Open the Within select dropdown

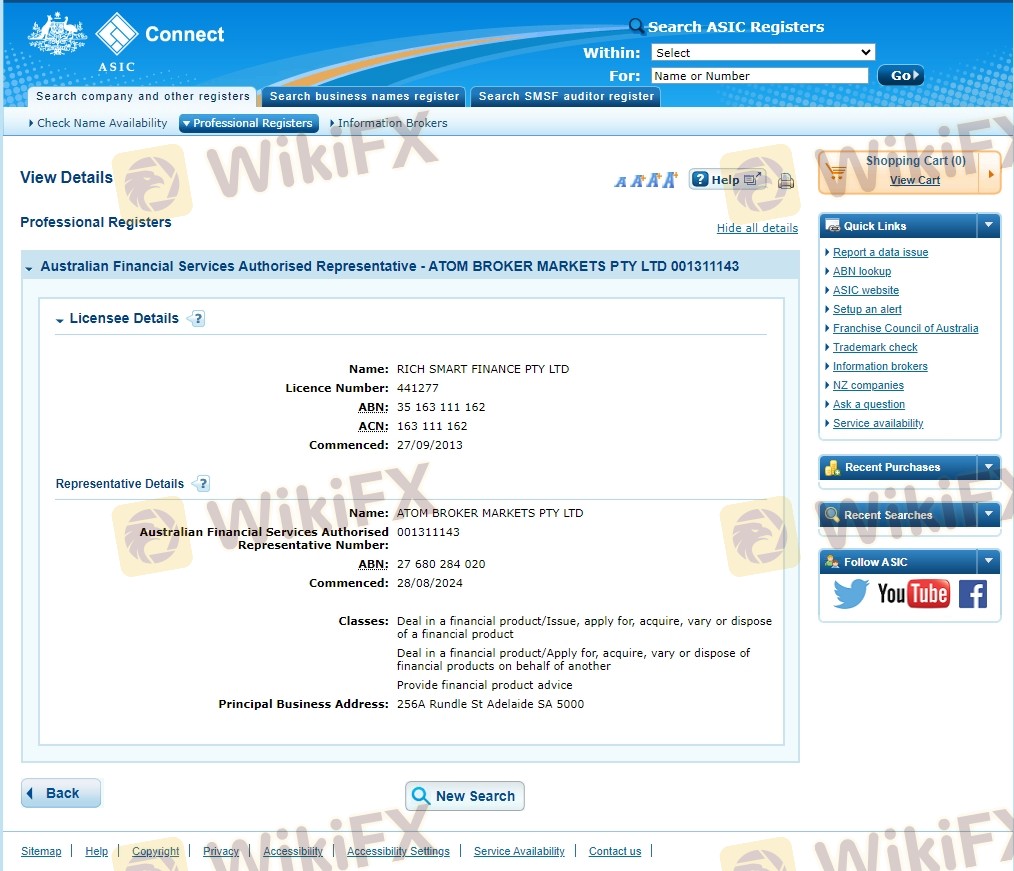762,52
